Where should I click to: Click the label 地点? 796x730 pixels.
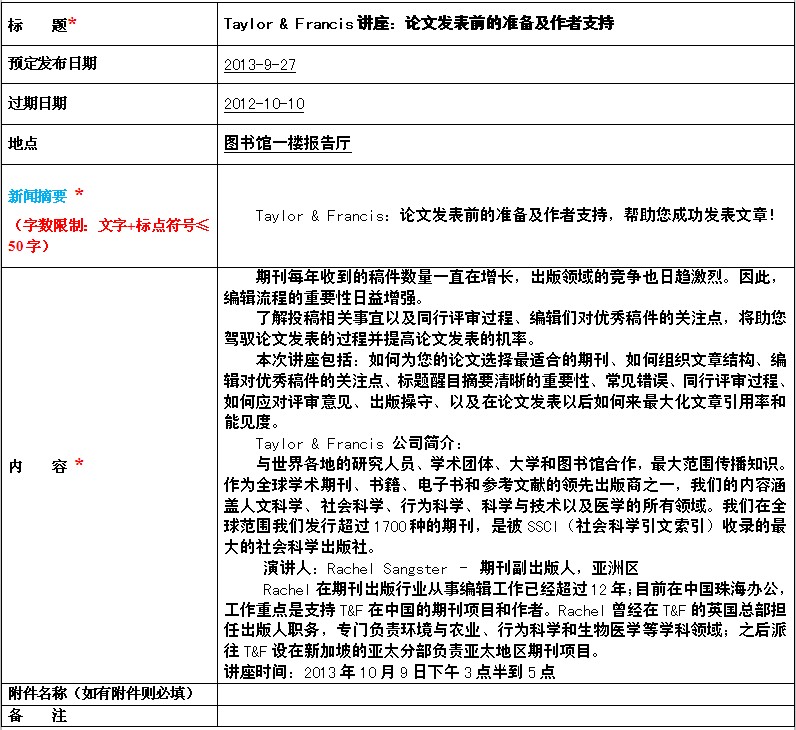click(22, 143)
